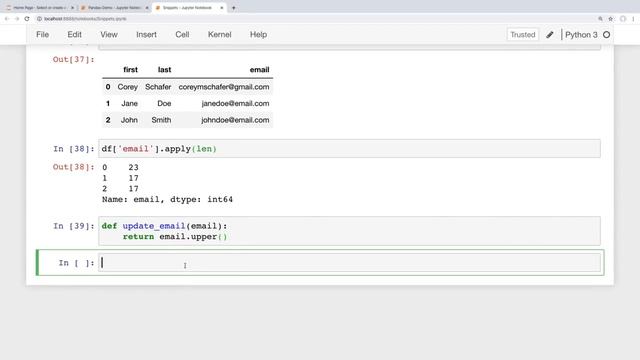The height and width of the screenshot is (360, 640).
Task: Click the 'John' table cell
Action: tap(129, 120)
